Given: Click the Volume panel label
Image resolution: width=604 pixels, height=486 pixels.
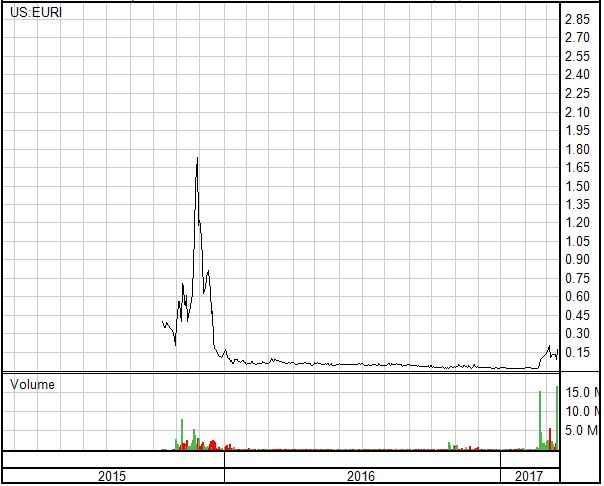Looking at the screenshot, I should point(32,384).
